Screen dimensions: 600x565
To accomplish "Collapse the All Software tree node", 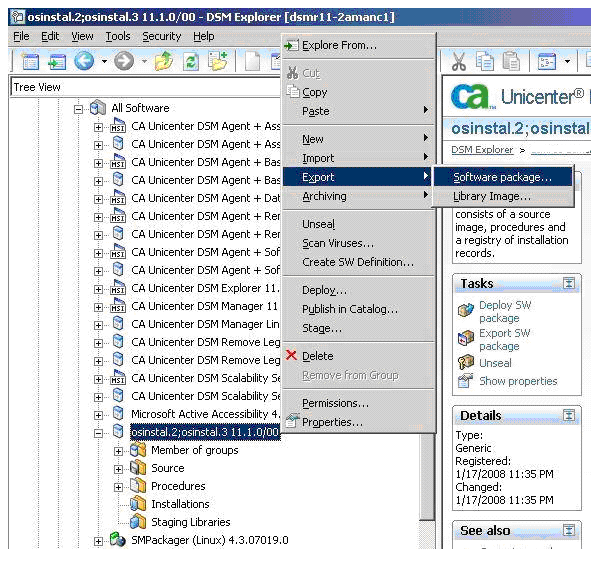I will [x=79, y=108].
